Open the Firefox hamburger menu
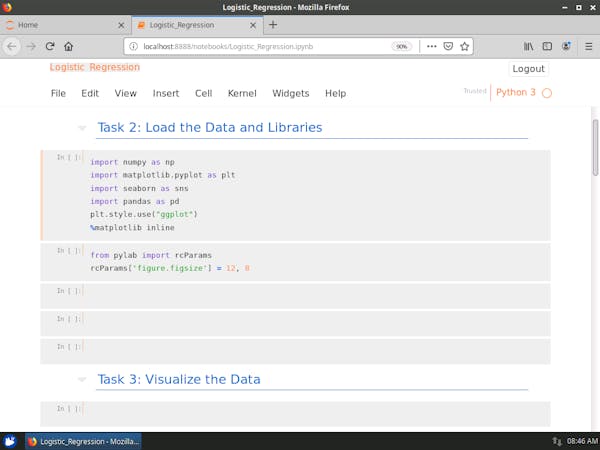 [x=589, y=46]
